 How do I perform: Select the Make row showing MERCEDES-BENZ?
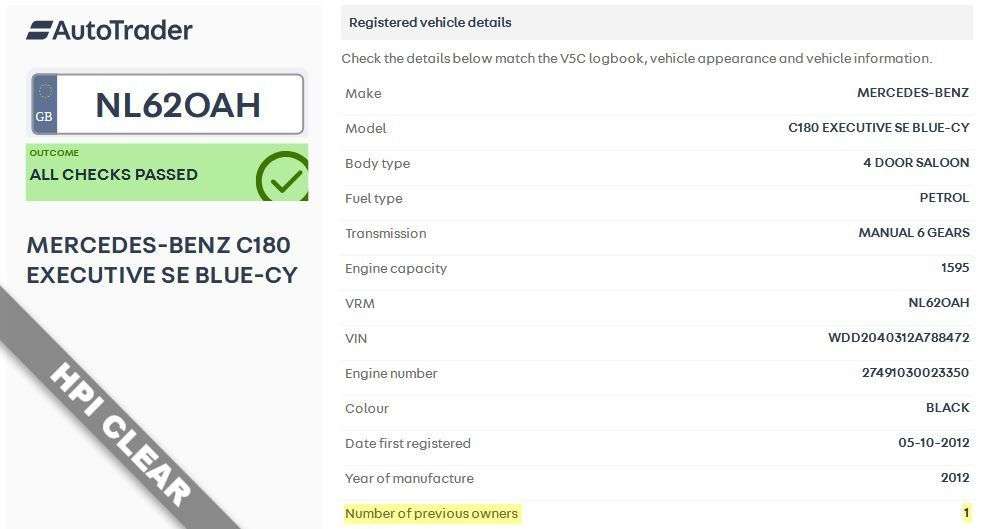pos(656,93)
